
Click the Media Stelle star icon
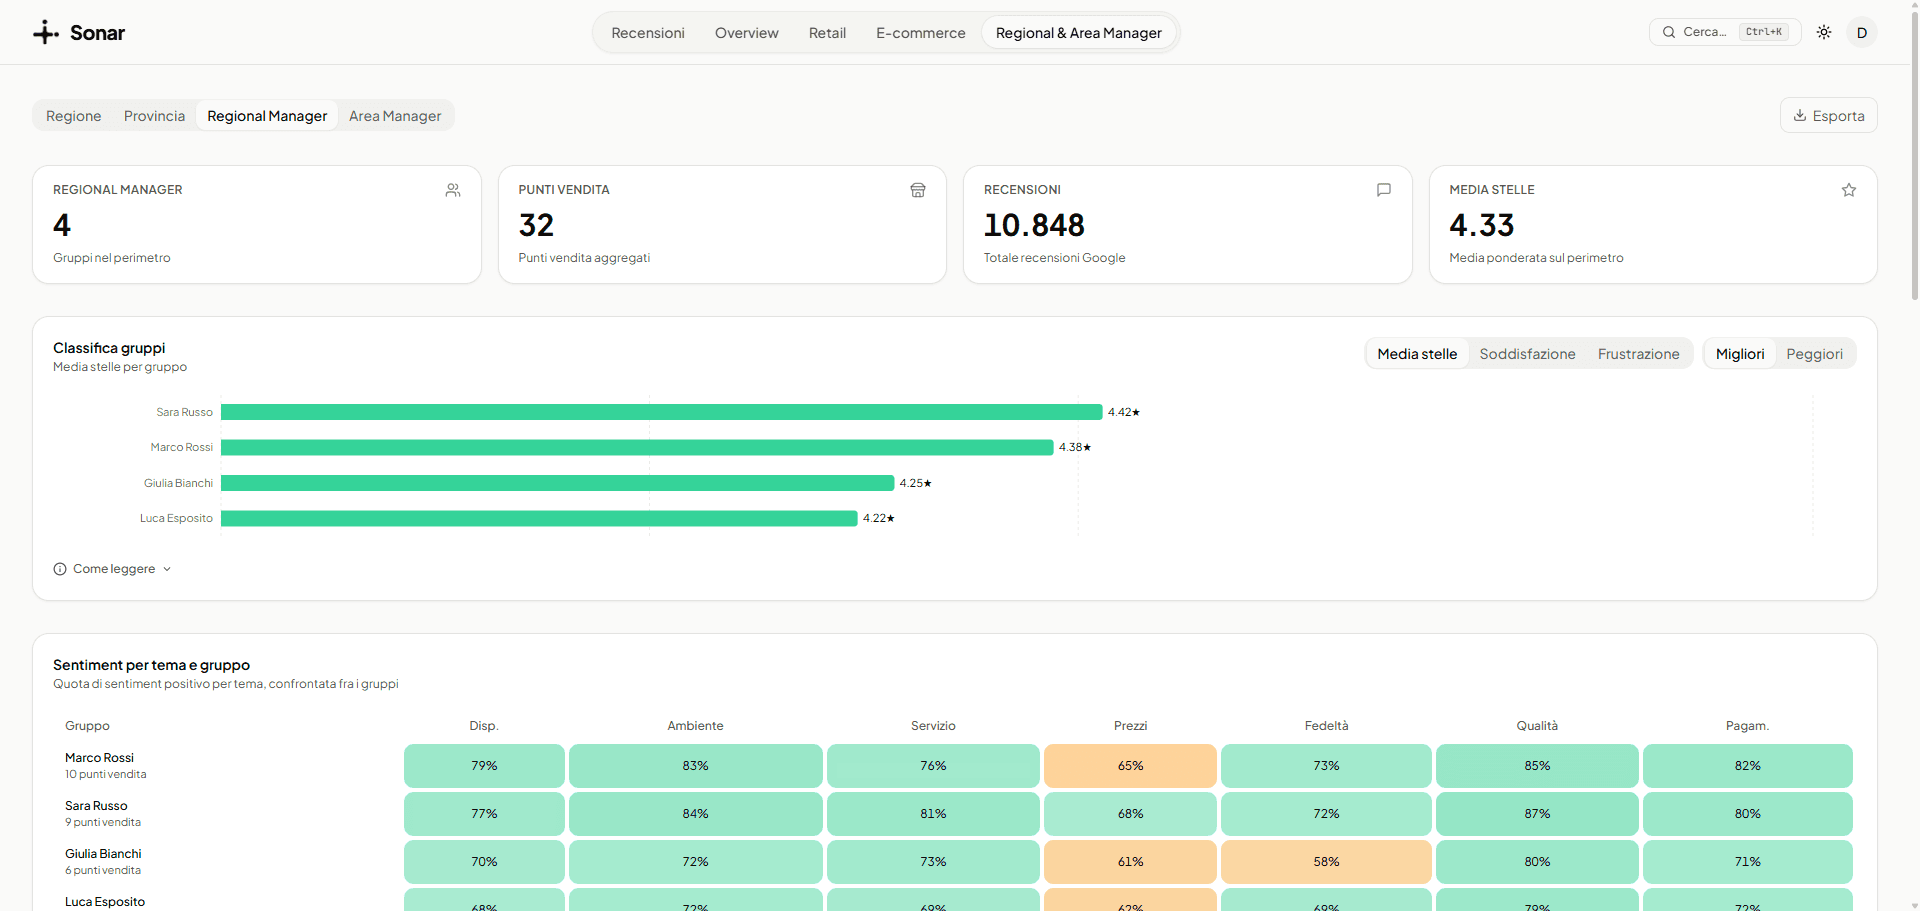tap(1849, 190)
